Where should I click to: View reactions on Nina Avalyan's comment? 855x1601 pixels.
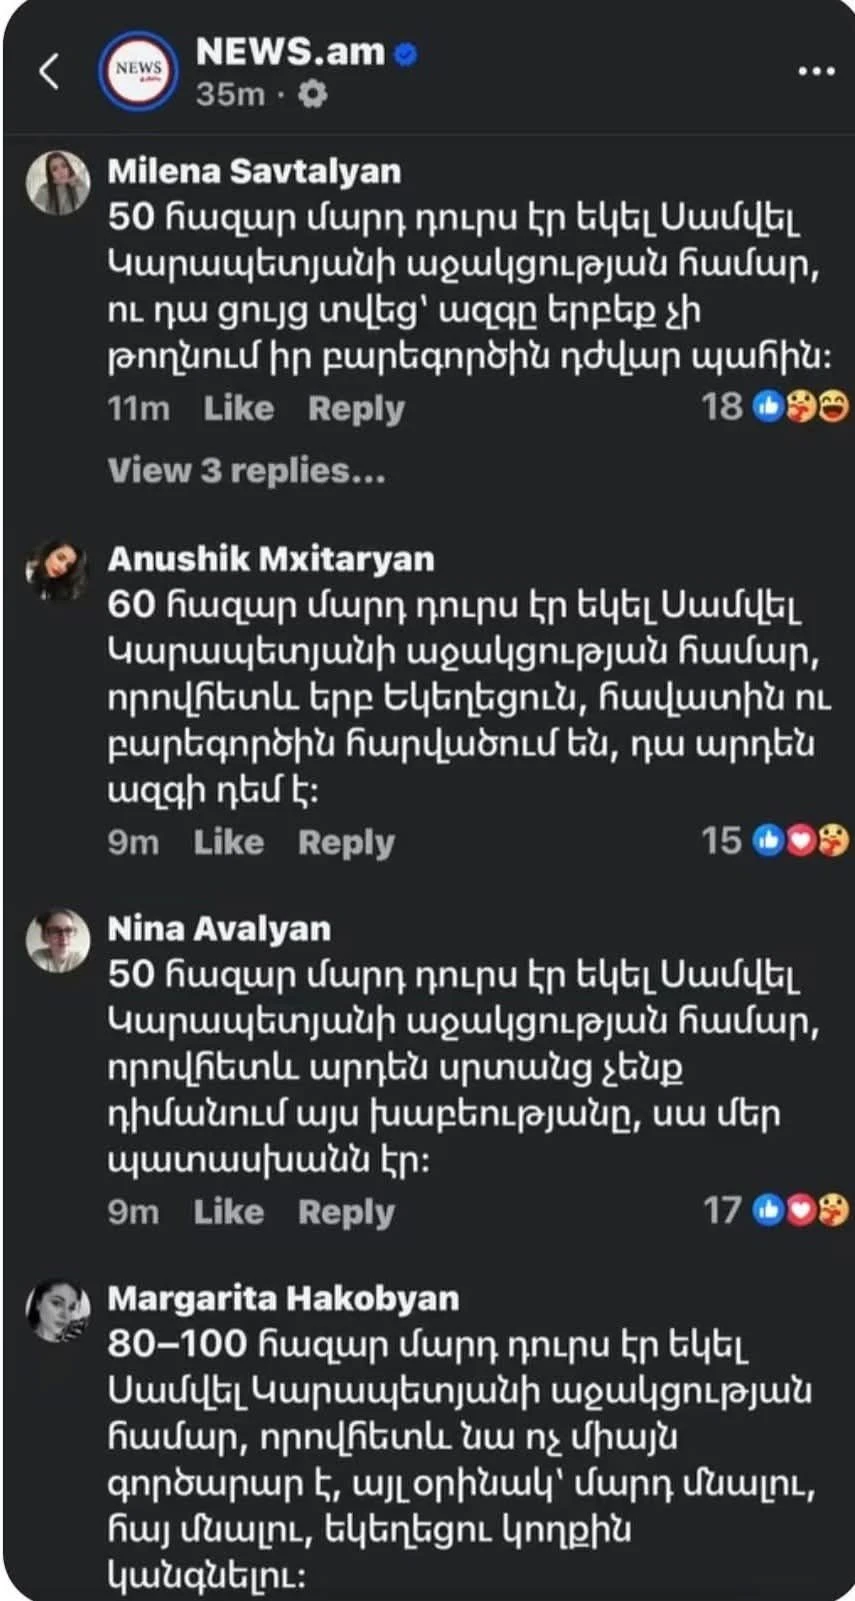pyautogui.click(x=775, y=1210)
